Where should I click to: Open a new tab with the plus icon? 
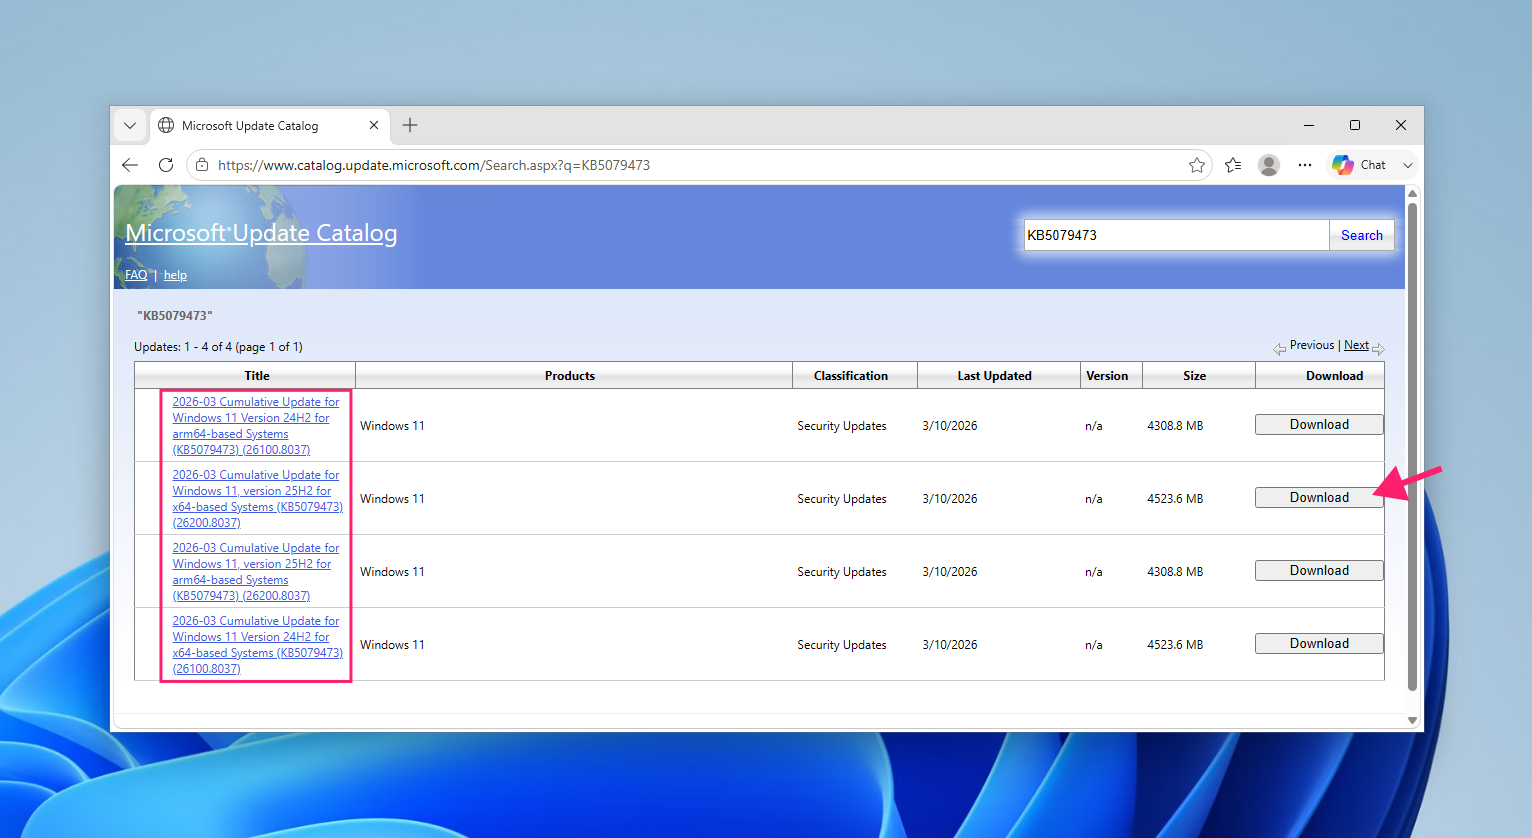click(x=410, y=125)
